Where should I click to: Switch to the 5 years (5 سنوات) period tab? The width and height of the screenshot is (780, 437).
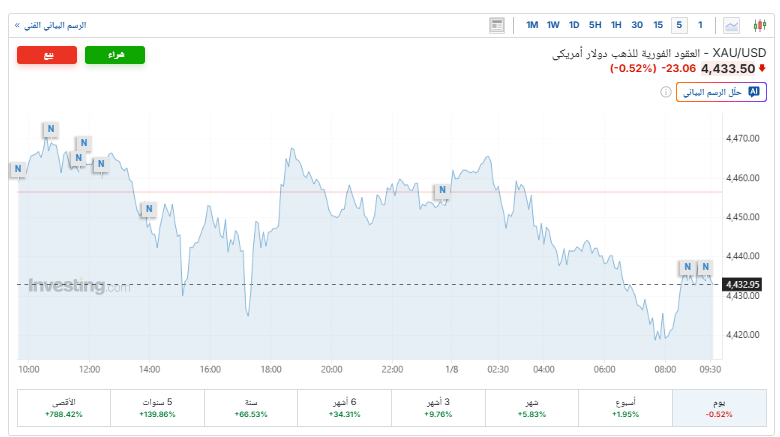tap(157, 408)
